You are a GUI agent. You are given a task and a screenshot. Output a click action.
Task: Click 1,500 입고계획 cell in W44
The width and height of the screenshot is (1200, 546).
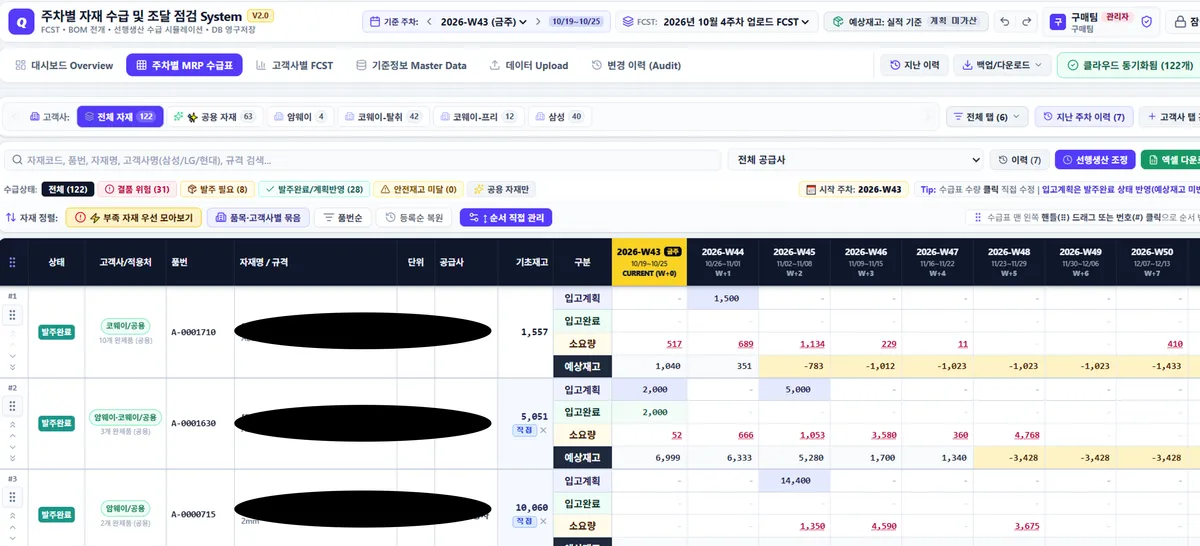click(722, 298)
